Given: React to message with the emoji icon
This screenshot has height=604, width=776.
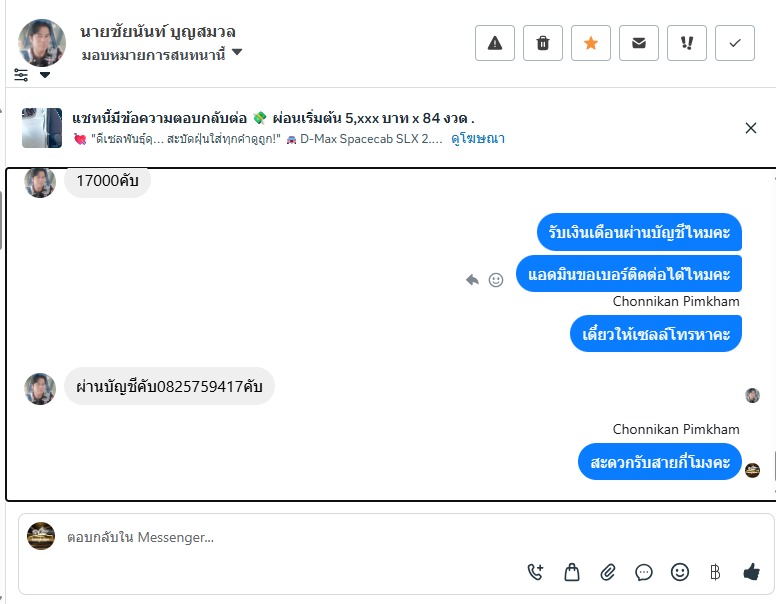Looking at the screenshot, I should pyautogui.click(x=495, y=280).
